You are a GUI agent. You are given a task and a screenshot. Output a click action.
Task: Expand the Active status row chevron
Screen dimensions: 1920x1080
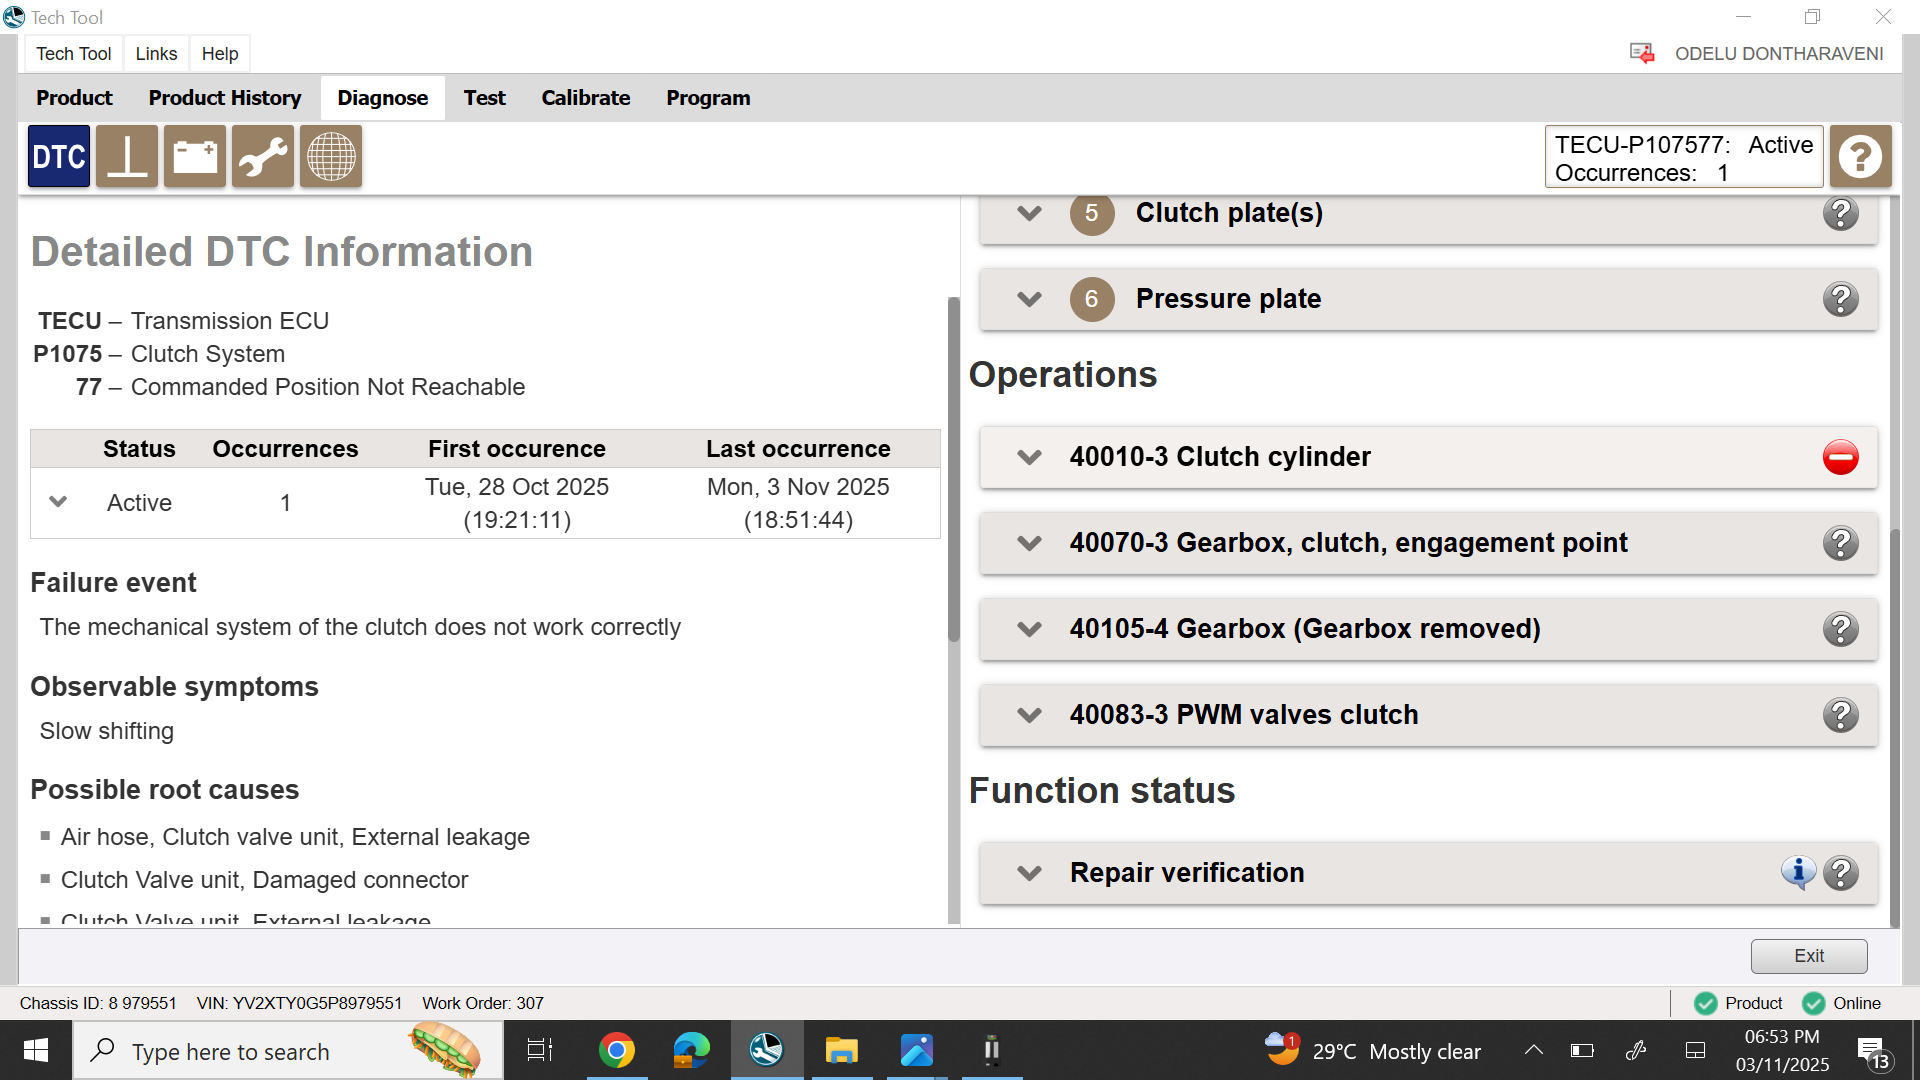[x=58, y=502]
